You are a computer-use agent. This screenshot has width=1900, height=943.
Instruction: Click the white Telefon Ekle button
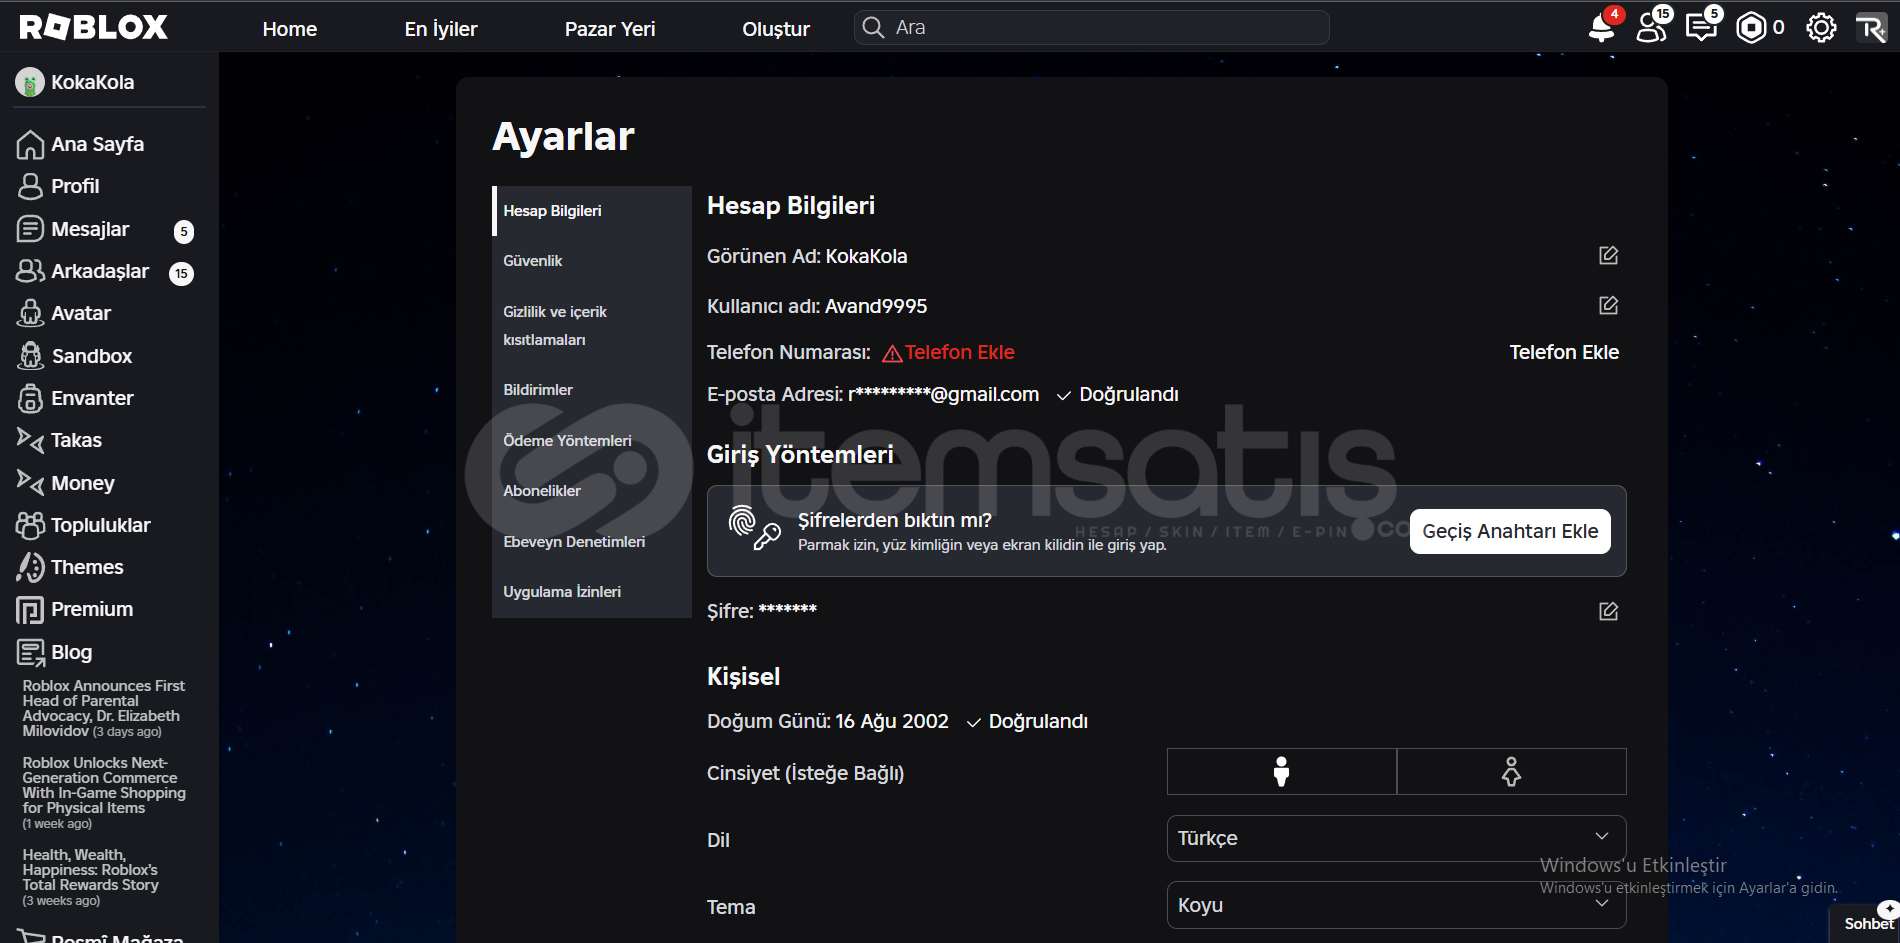tap(1564, 352)
